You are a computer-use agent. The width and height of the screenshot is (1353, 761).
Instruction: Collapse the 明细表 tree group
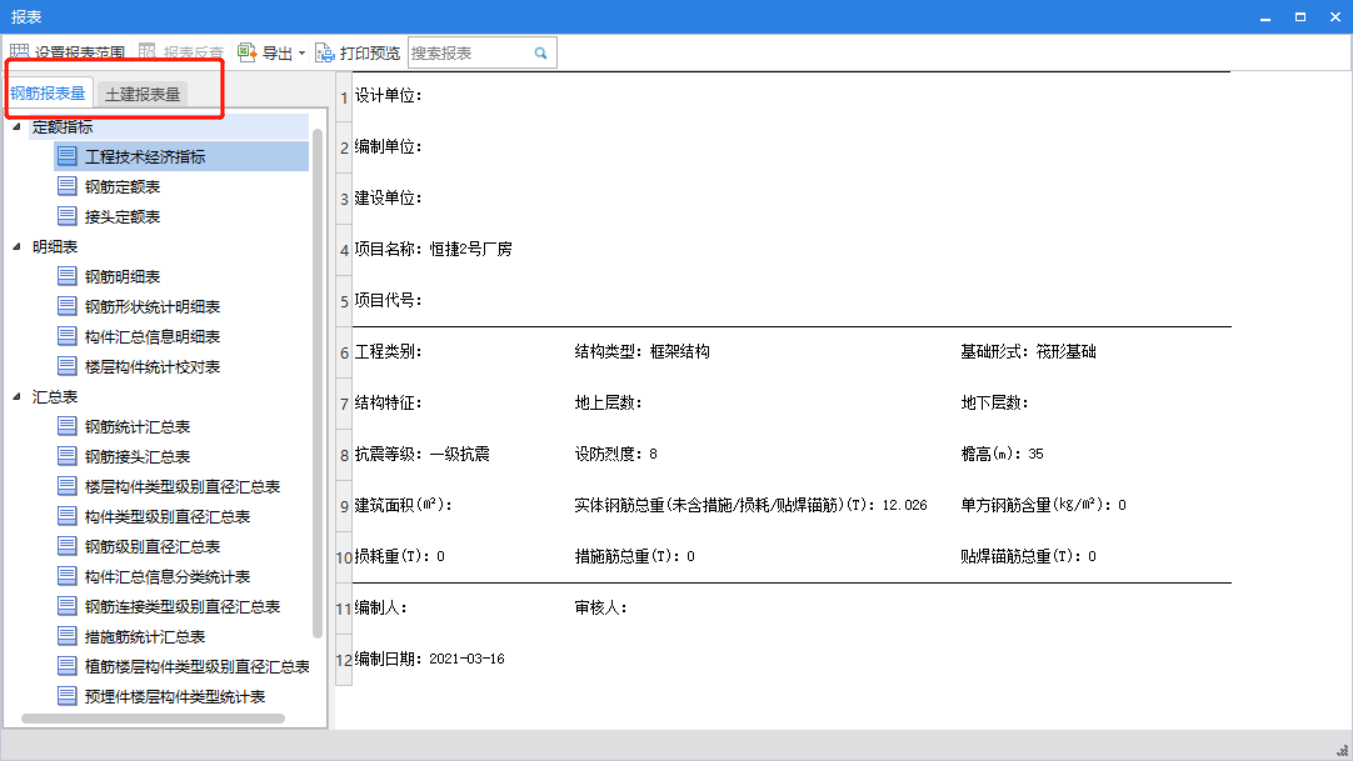pyautogui.click(x=17, y=246)
